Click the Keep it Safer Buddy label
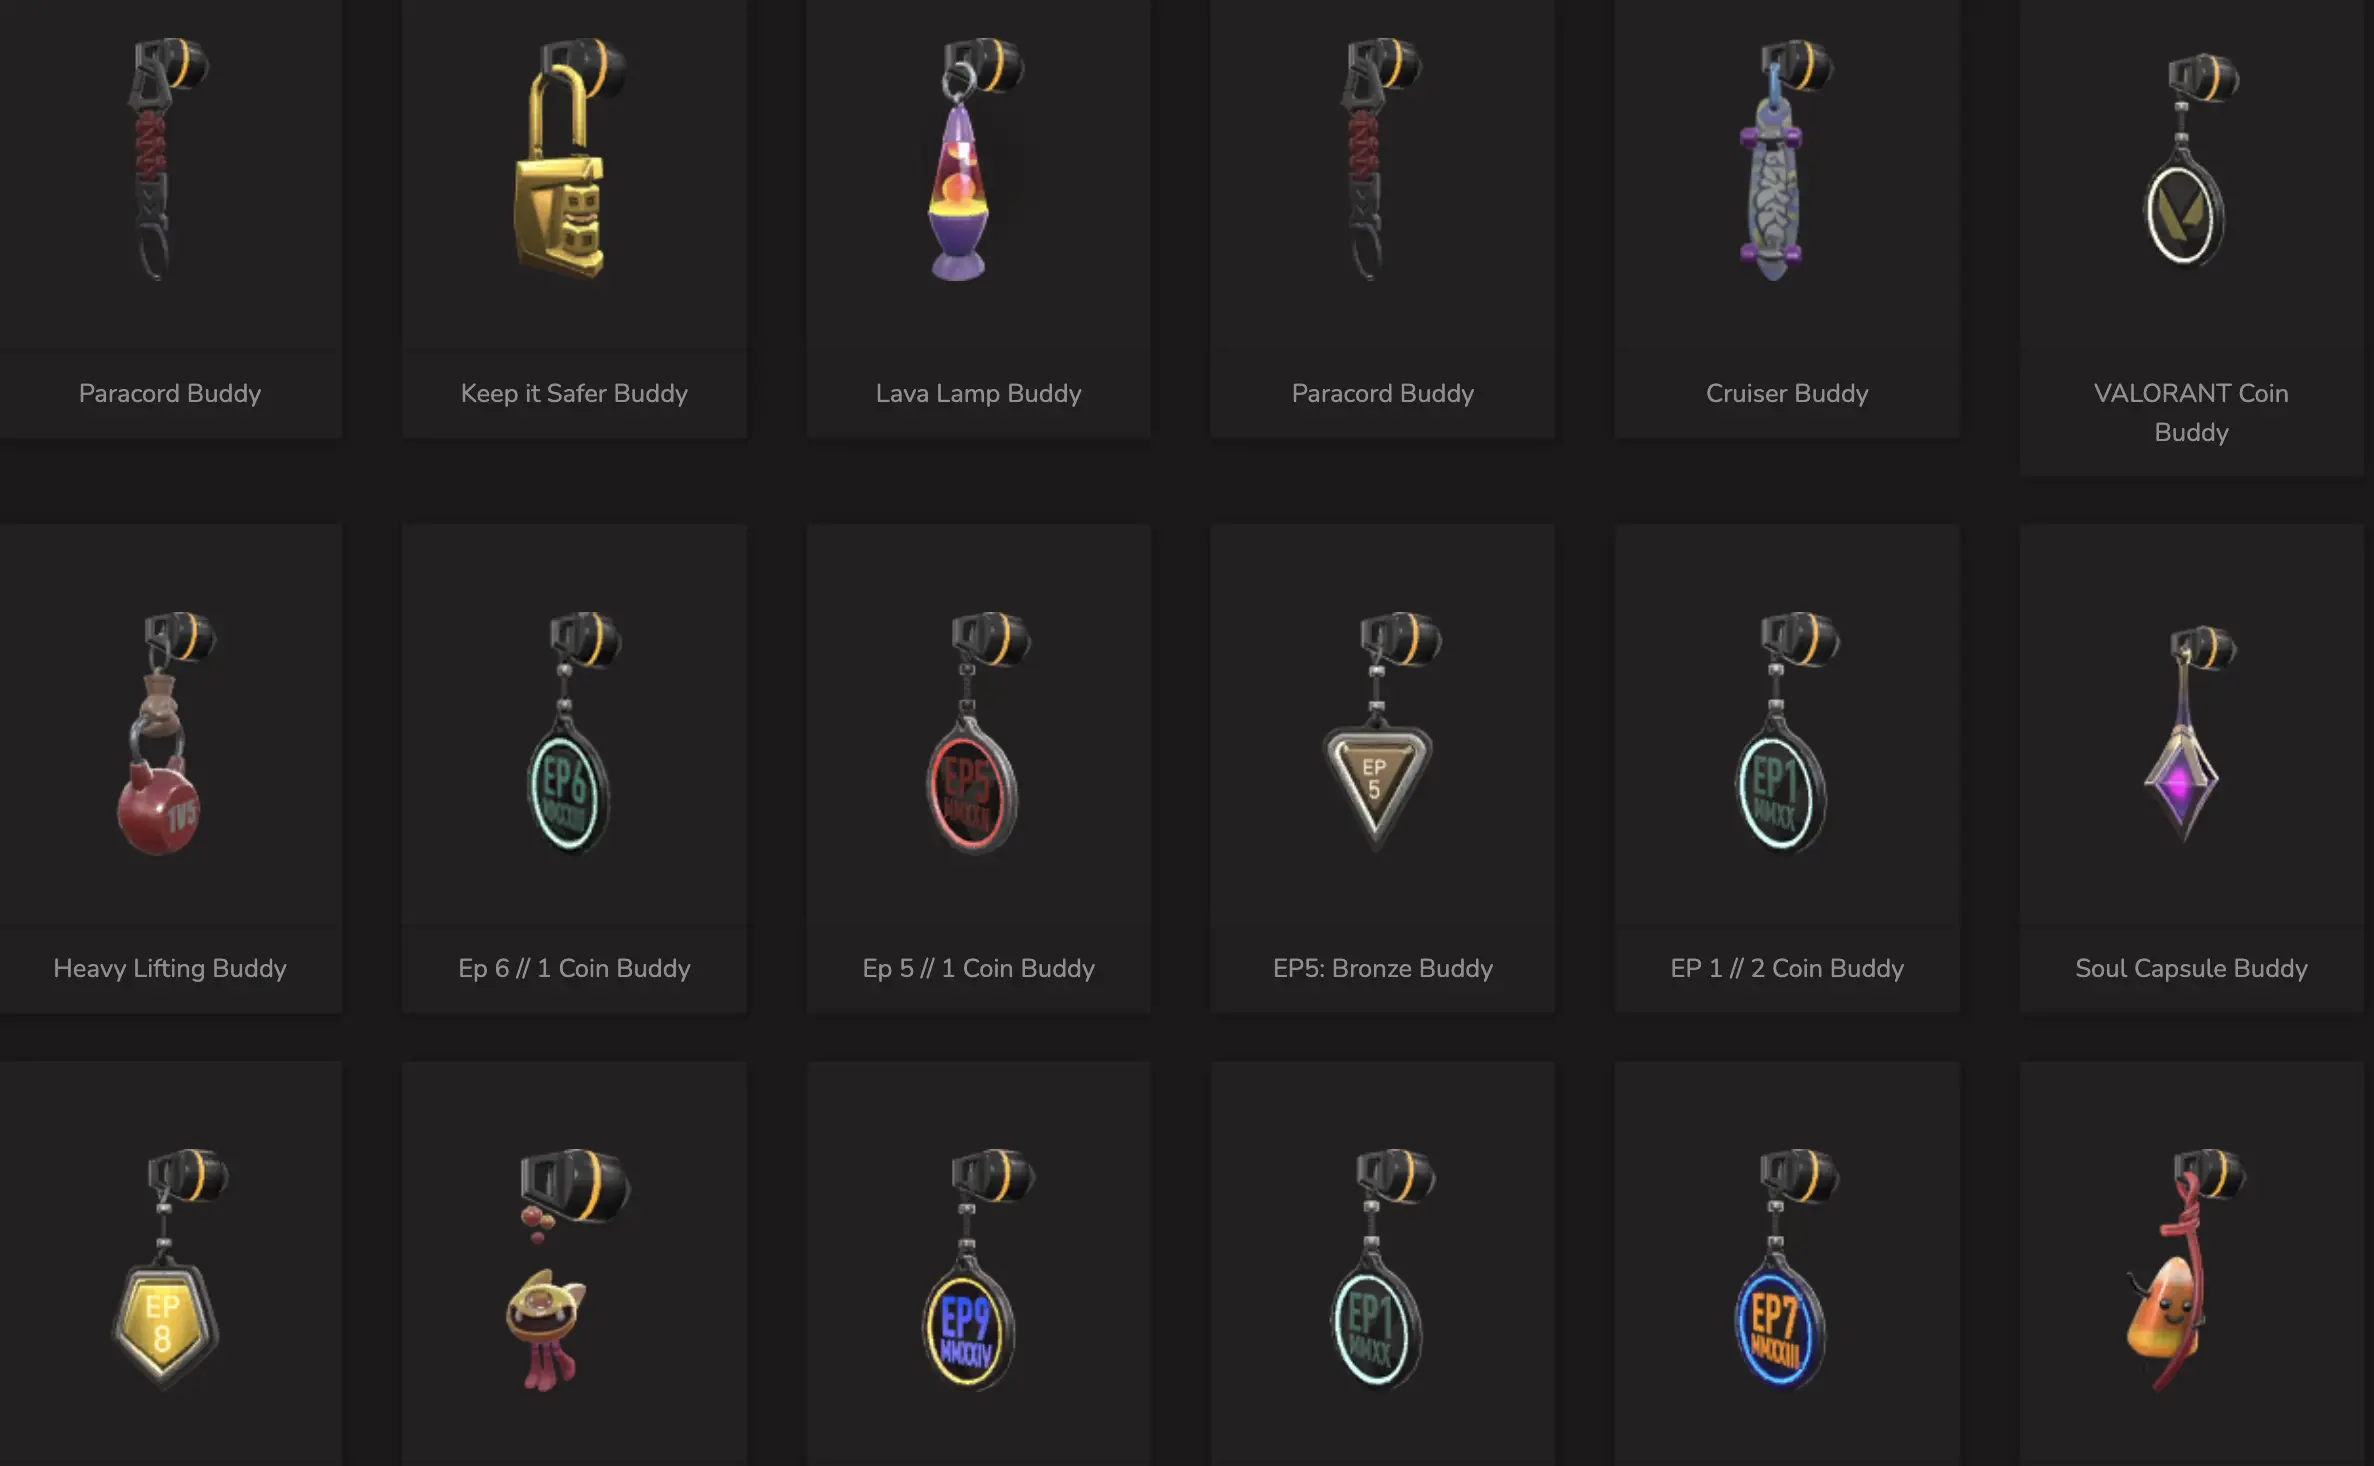Viewport: 2374px width, 1466px height. [574, 393]
